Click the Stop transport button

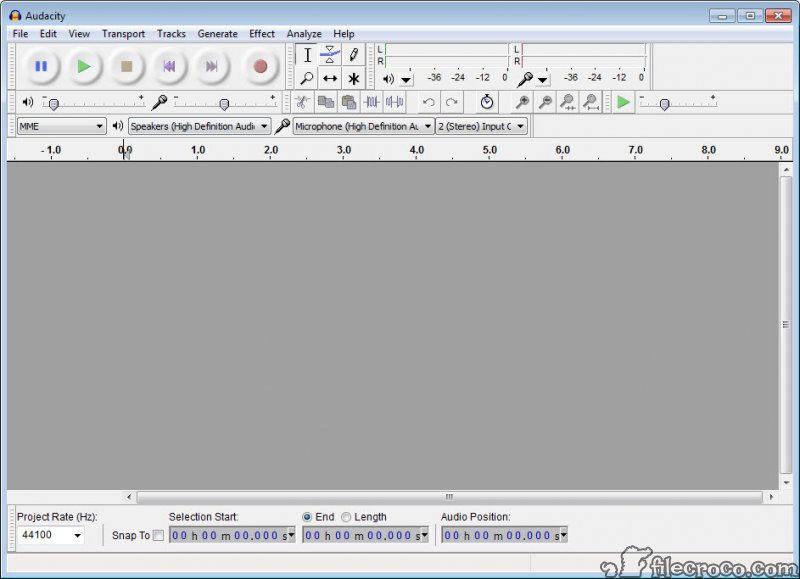(x=126, y=66)
